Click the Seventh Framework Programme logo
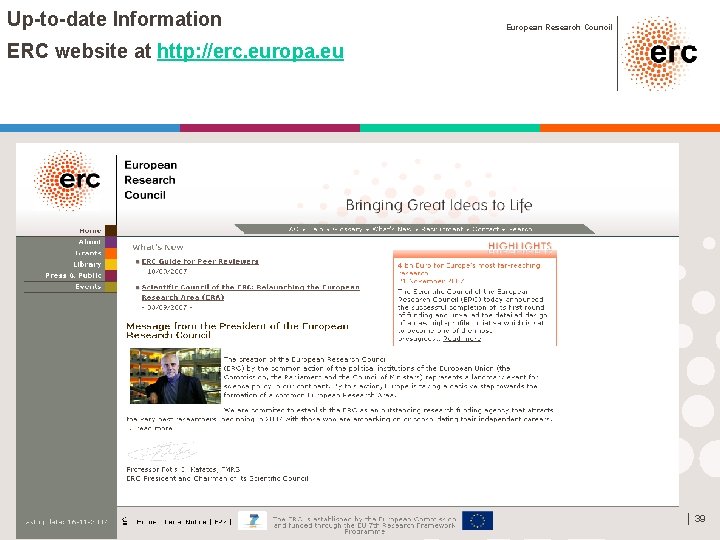This screenshot has width=720, height=540. (253, 522)
